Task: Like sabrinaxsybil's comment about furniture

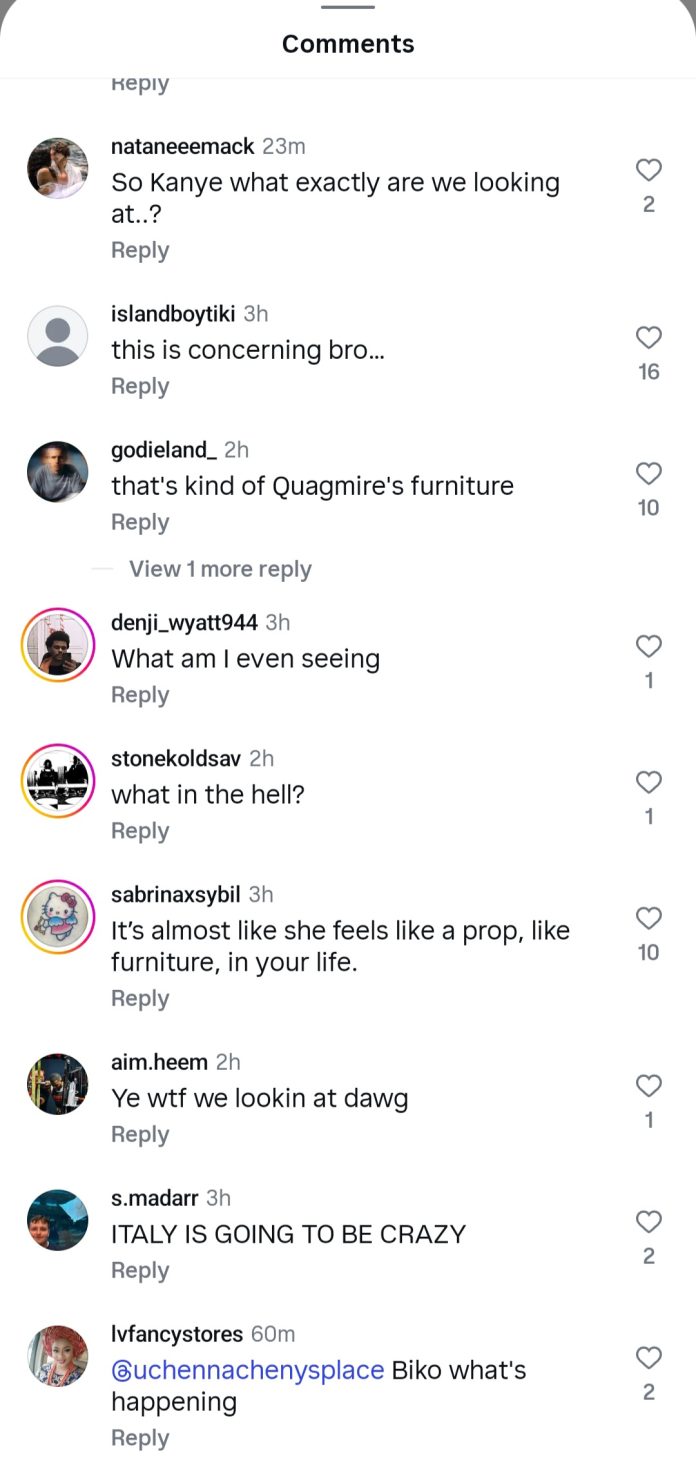Action: 649,918
